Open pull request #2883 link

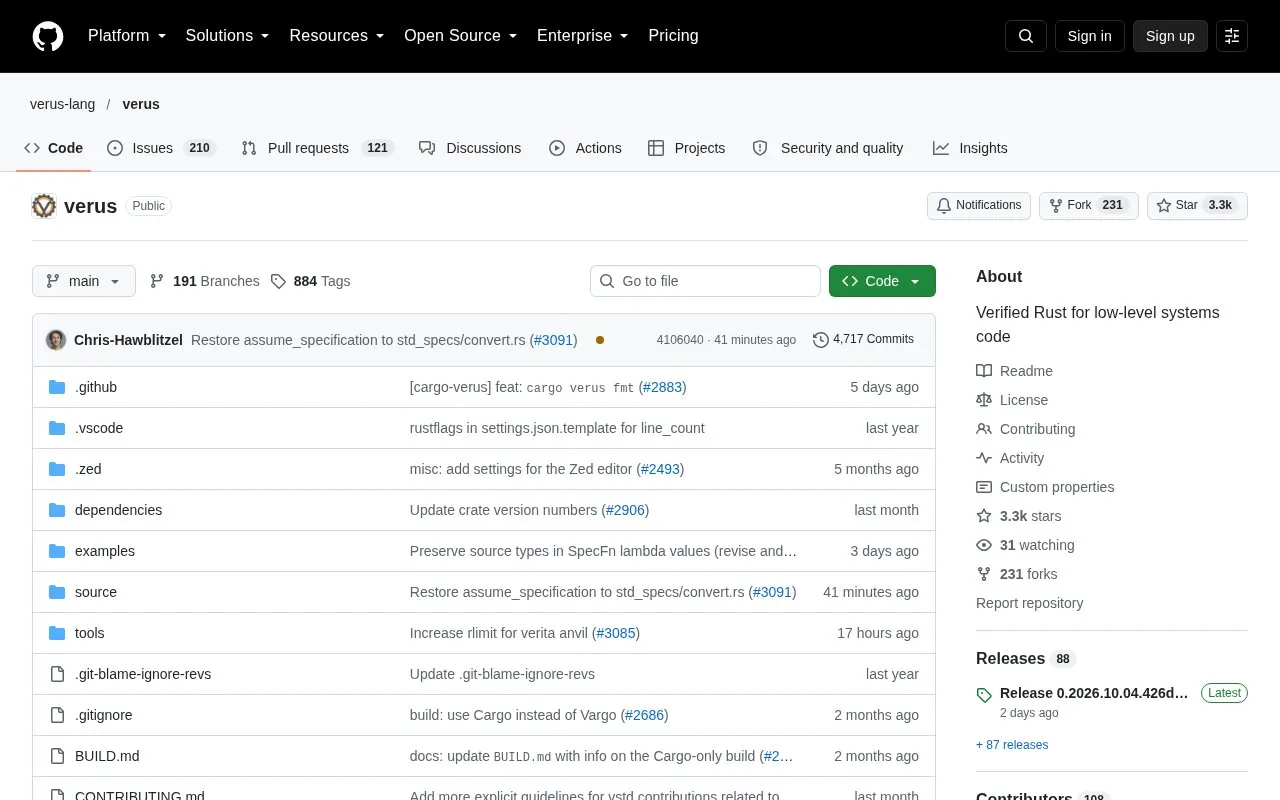662,387
